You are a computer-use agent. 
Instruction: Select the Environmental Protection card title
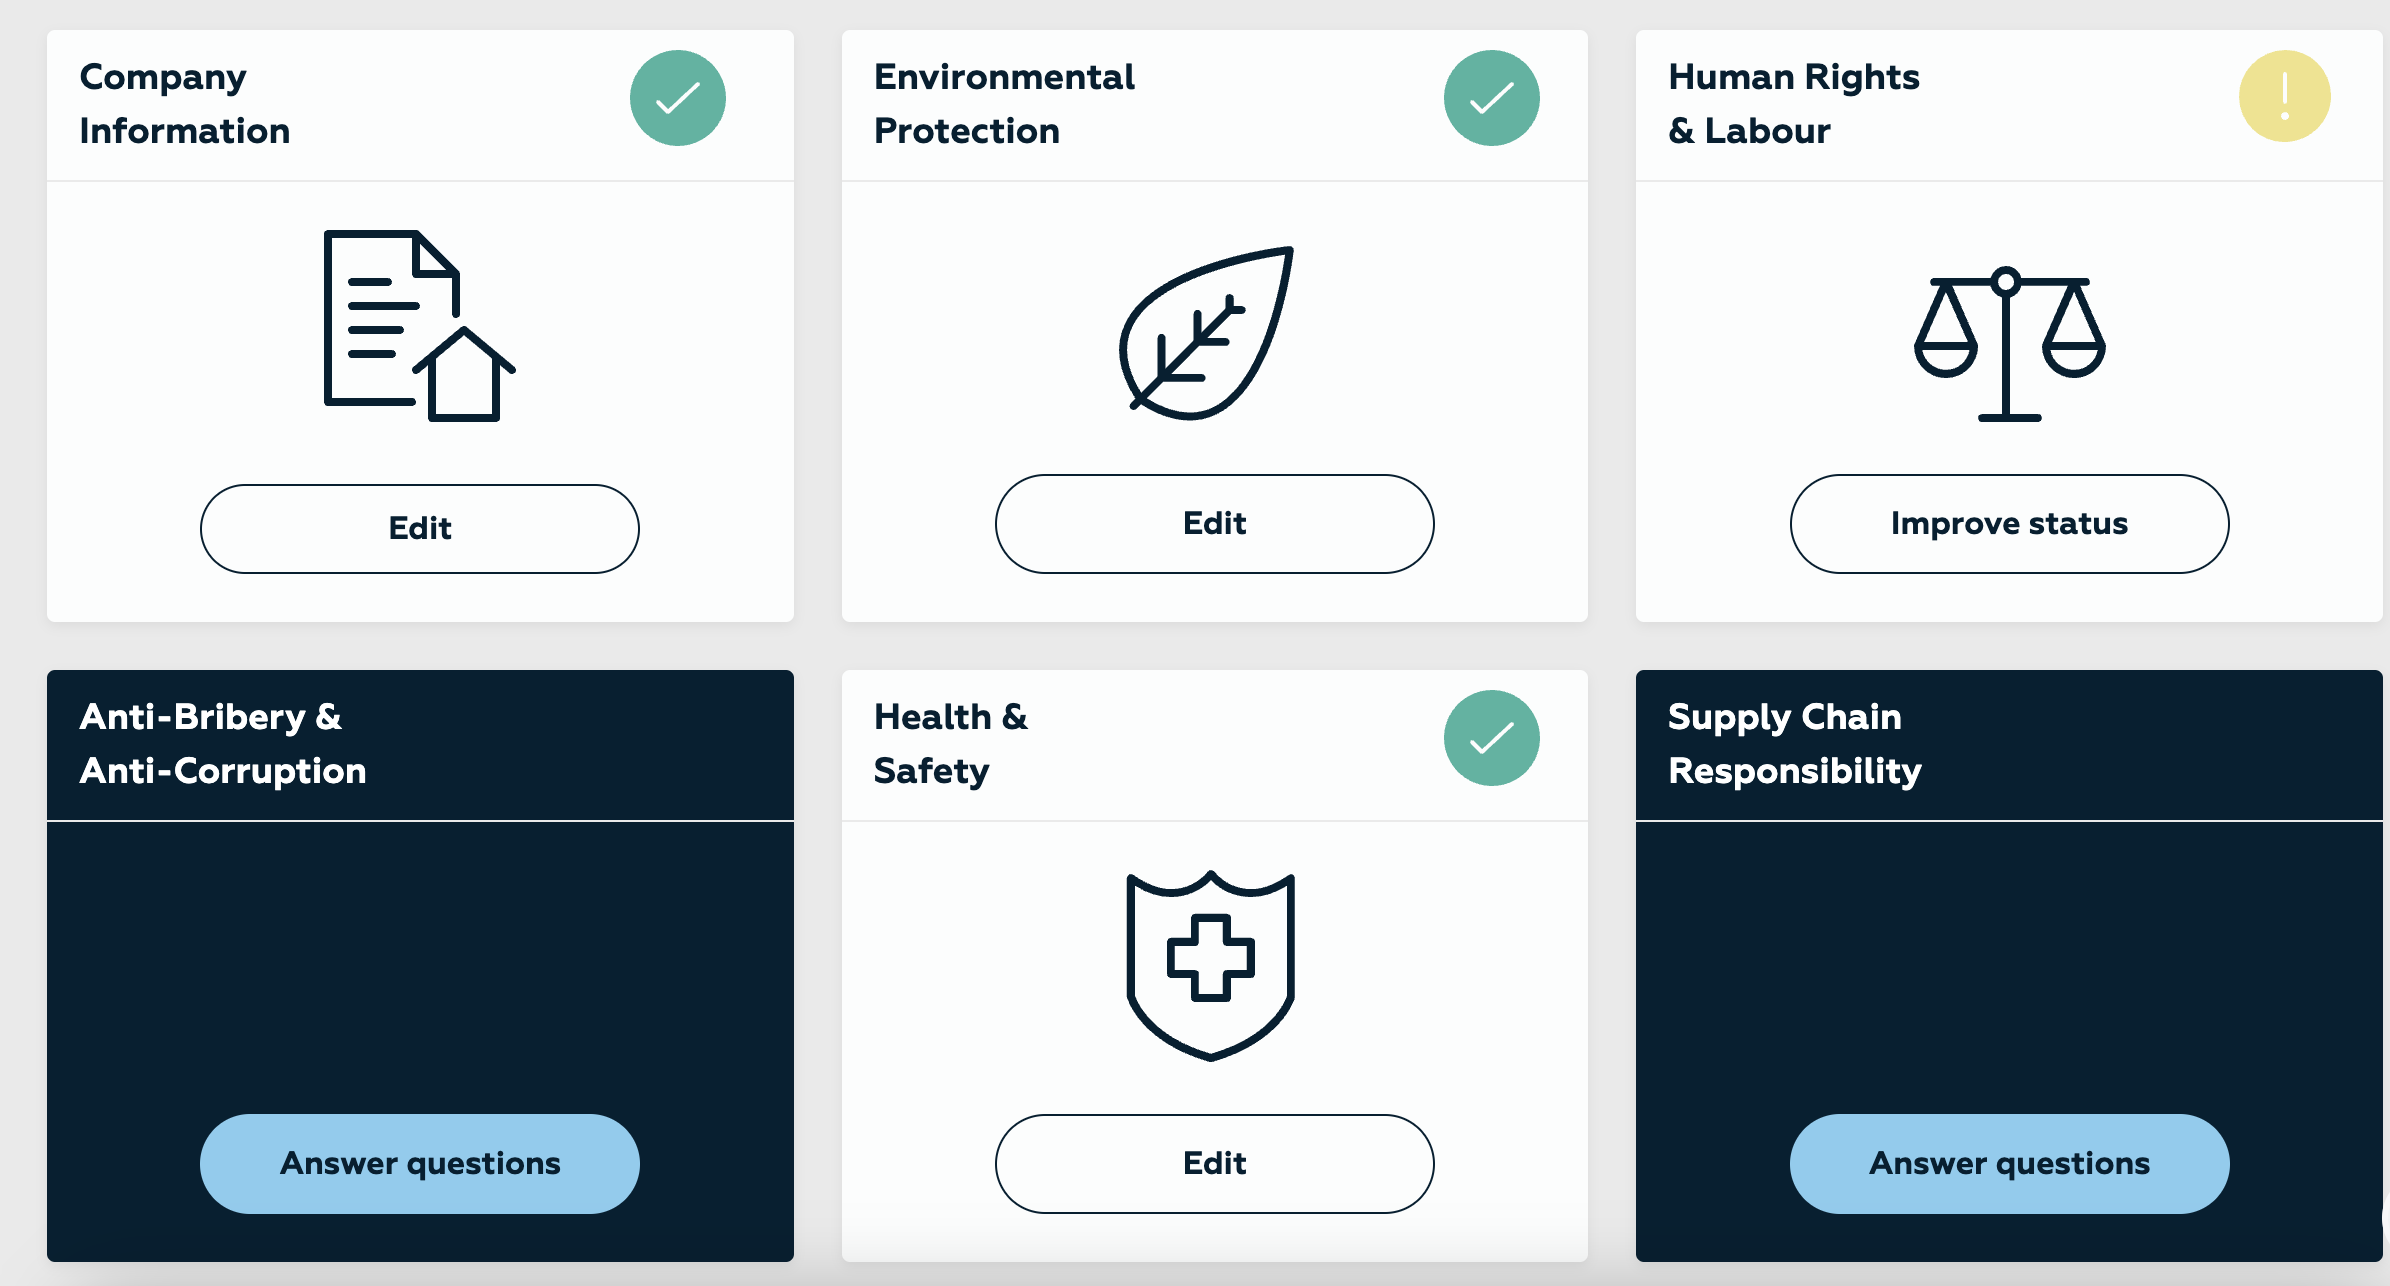click(1004, 104)
